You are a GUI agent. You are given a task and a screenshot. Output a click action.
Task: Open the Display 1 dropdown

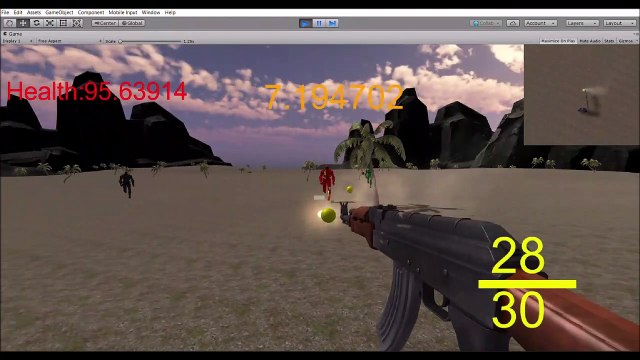[x=17, y=41]
